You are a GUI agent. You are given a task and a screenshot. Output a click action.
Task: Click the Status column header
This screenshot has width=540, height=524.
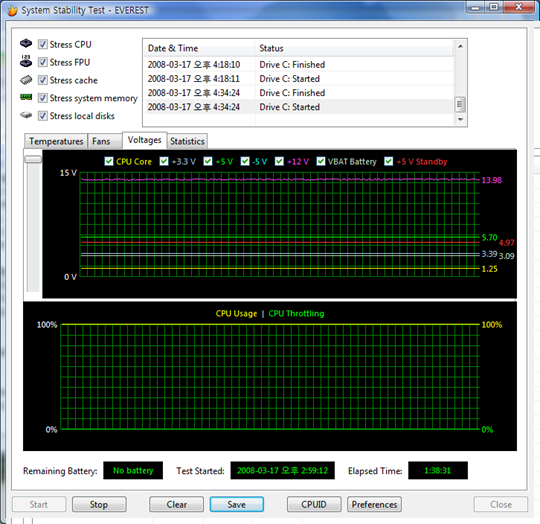pos(354,48)
